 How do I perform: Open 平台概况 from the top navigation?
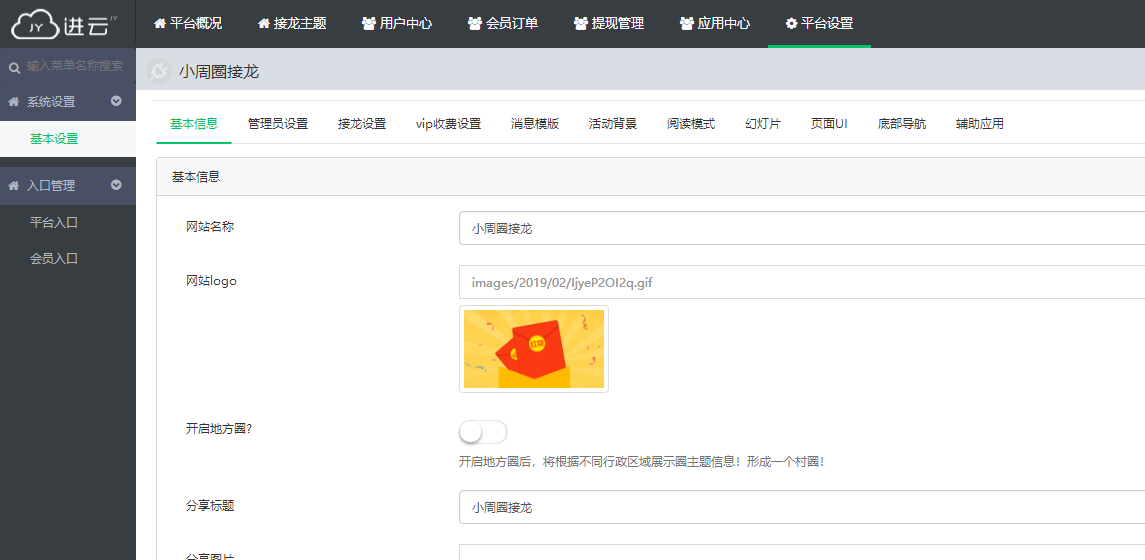tap(188, 23)
